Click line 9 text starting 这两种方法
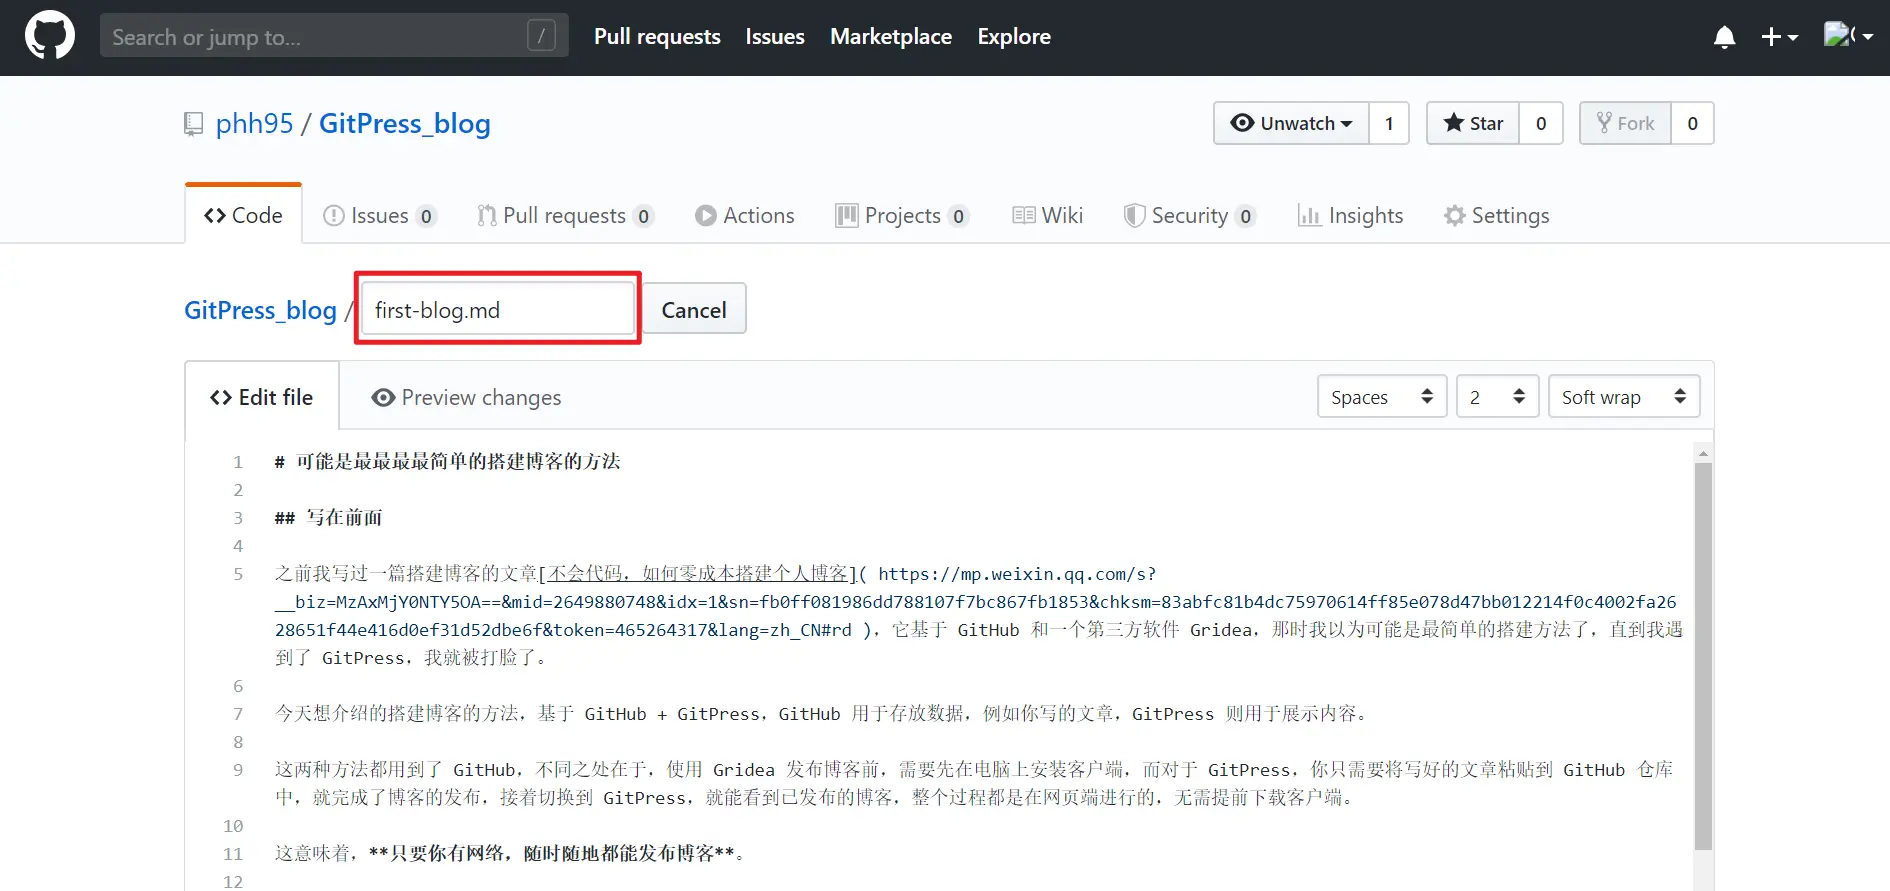1890x891 pixels. (974, 783)
